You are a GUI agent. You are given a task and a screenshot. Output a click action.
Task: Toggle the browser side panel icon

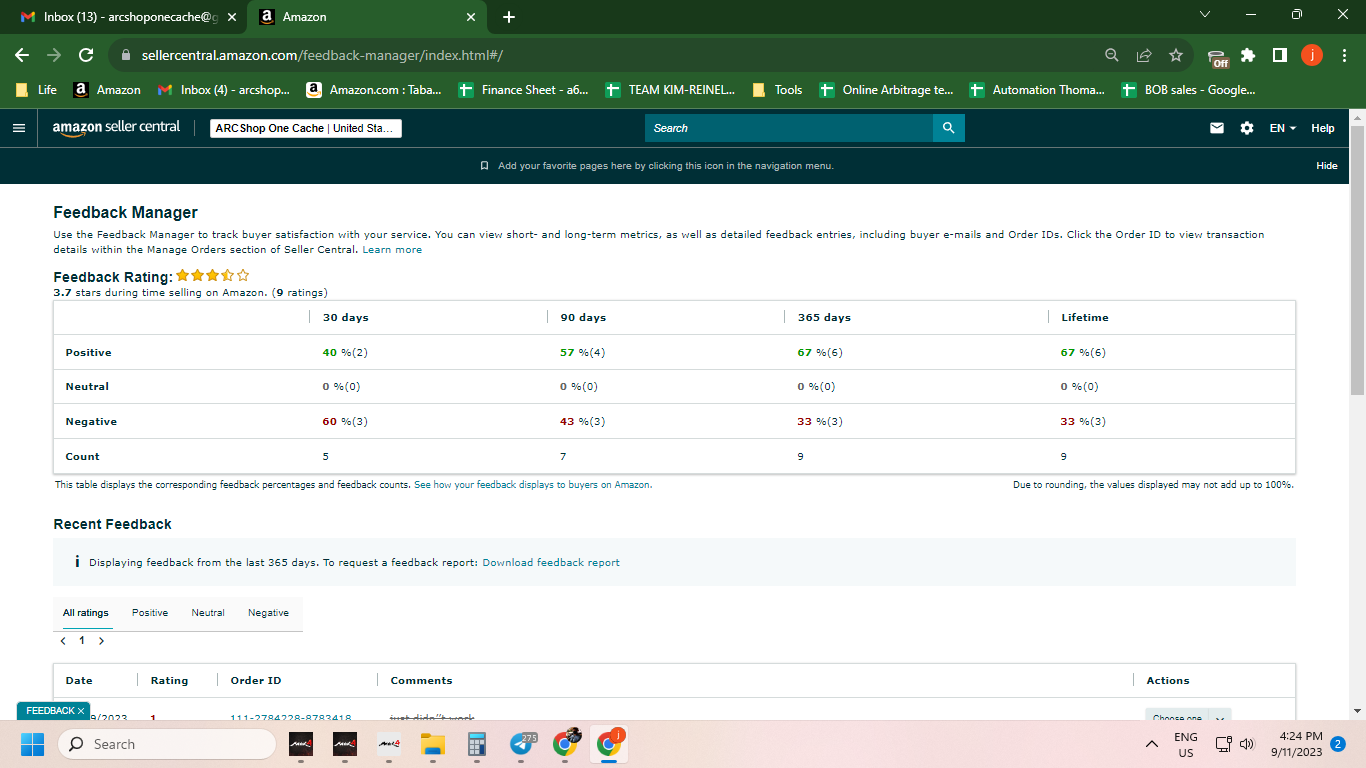point(1280,55)
